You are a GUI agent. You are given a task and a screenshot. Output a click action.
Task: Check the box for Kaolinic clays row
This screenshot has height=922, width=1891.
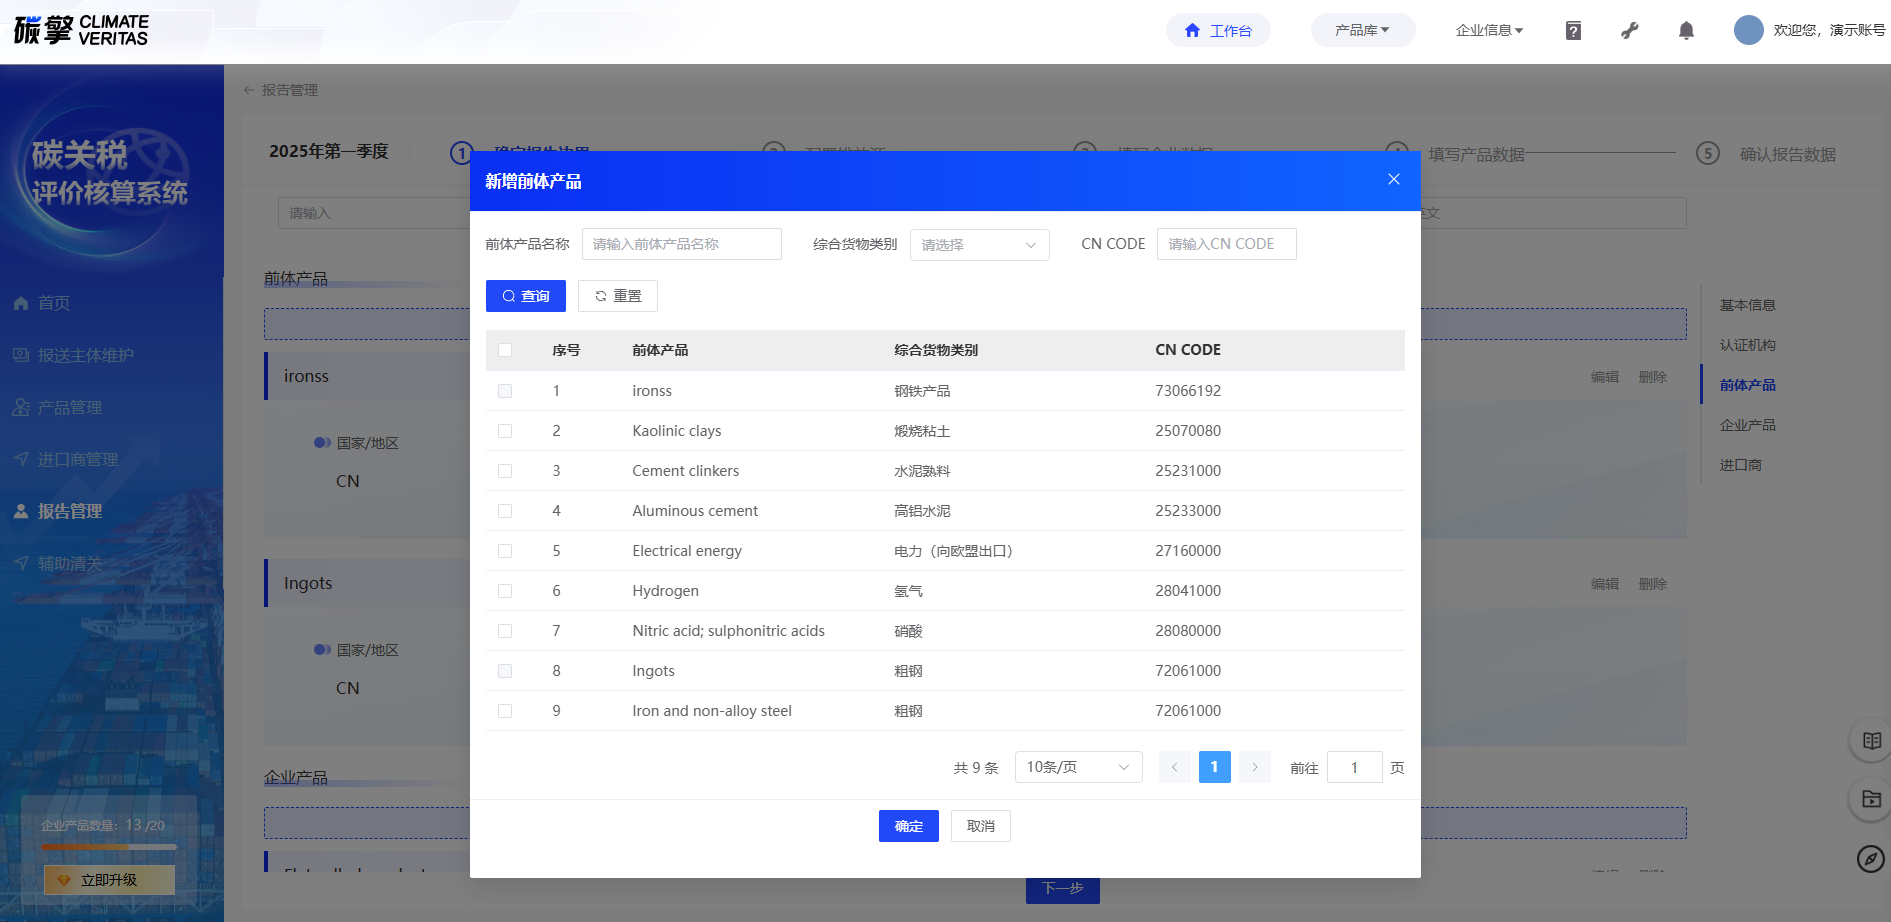505,431
